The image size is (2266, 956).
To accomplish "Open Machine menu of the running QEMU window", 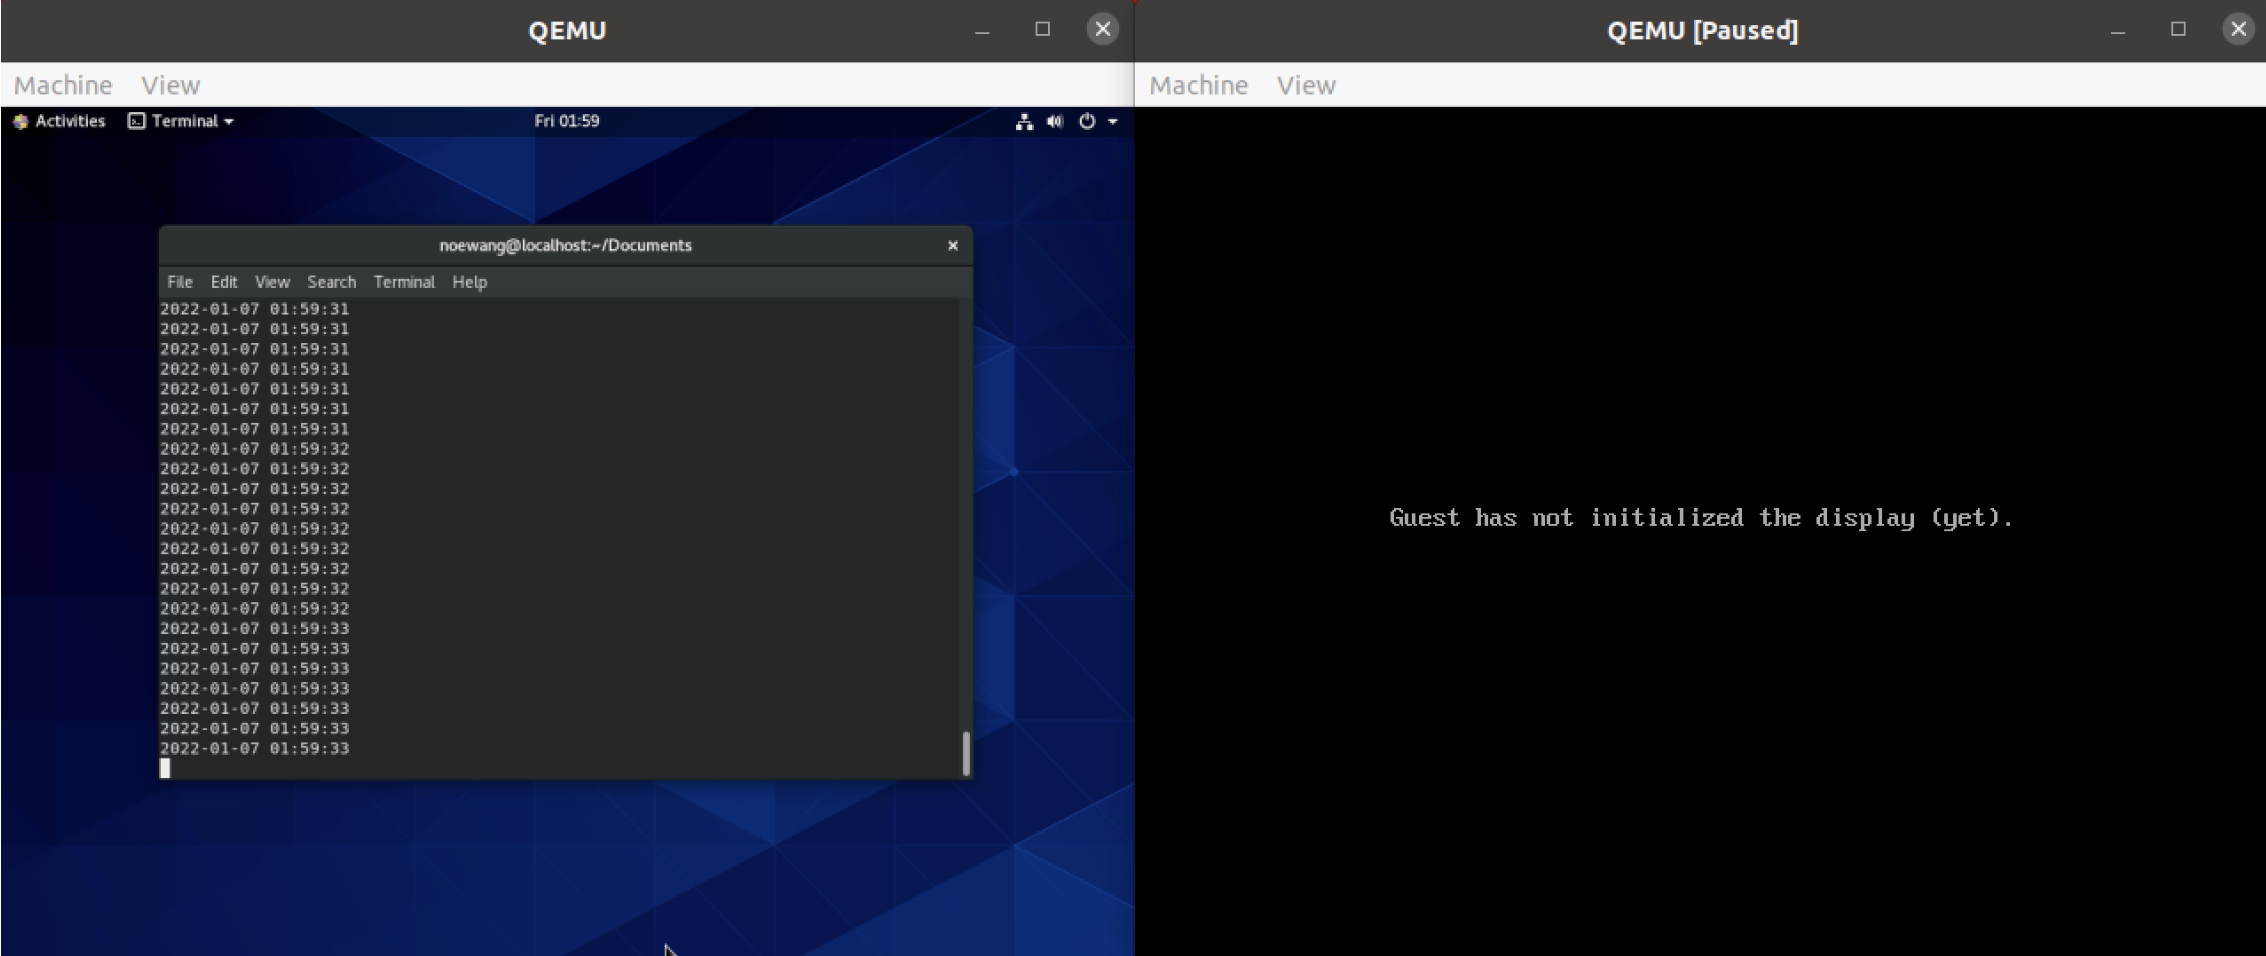I will pos(63,85).
